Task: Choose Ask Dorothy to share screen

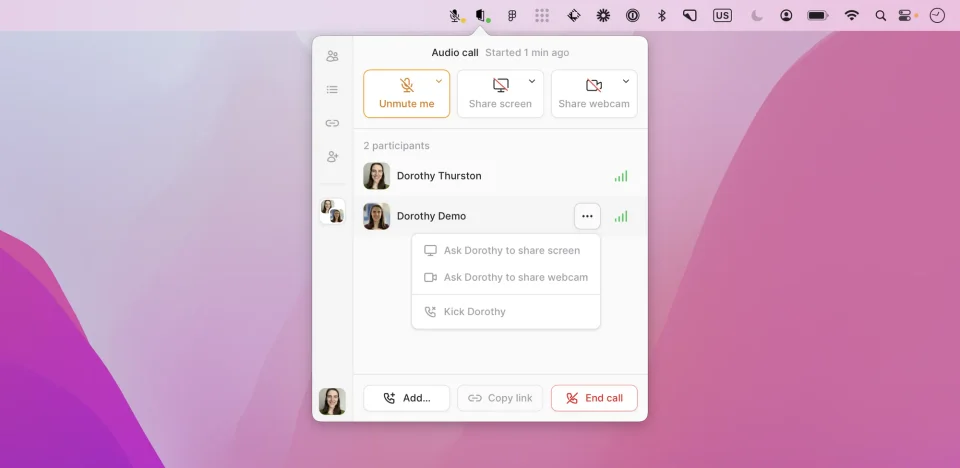Action: pyautogui.click(x=506, y=251)
